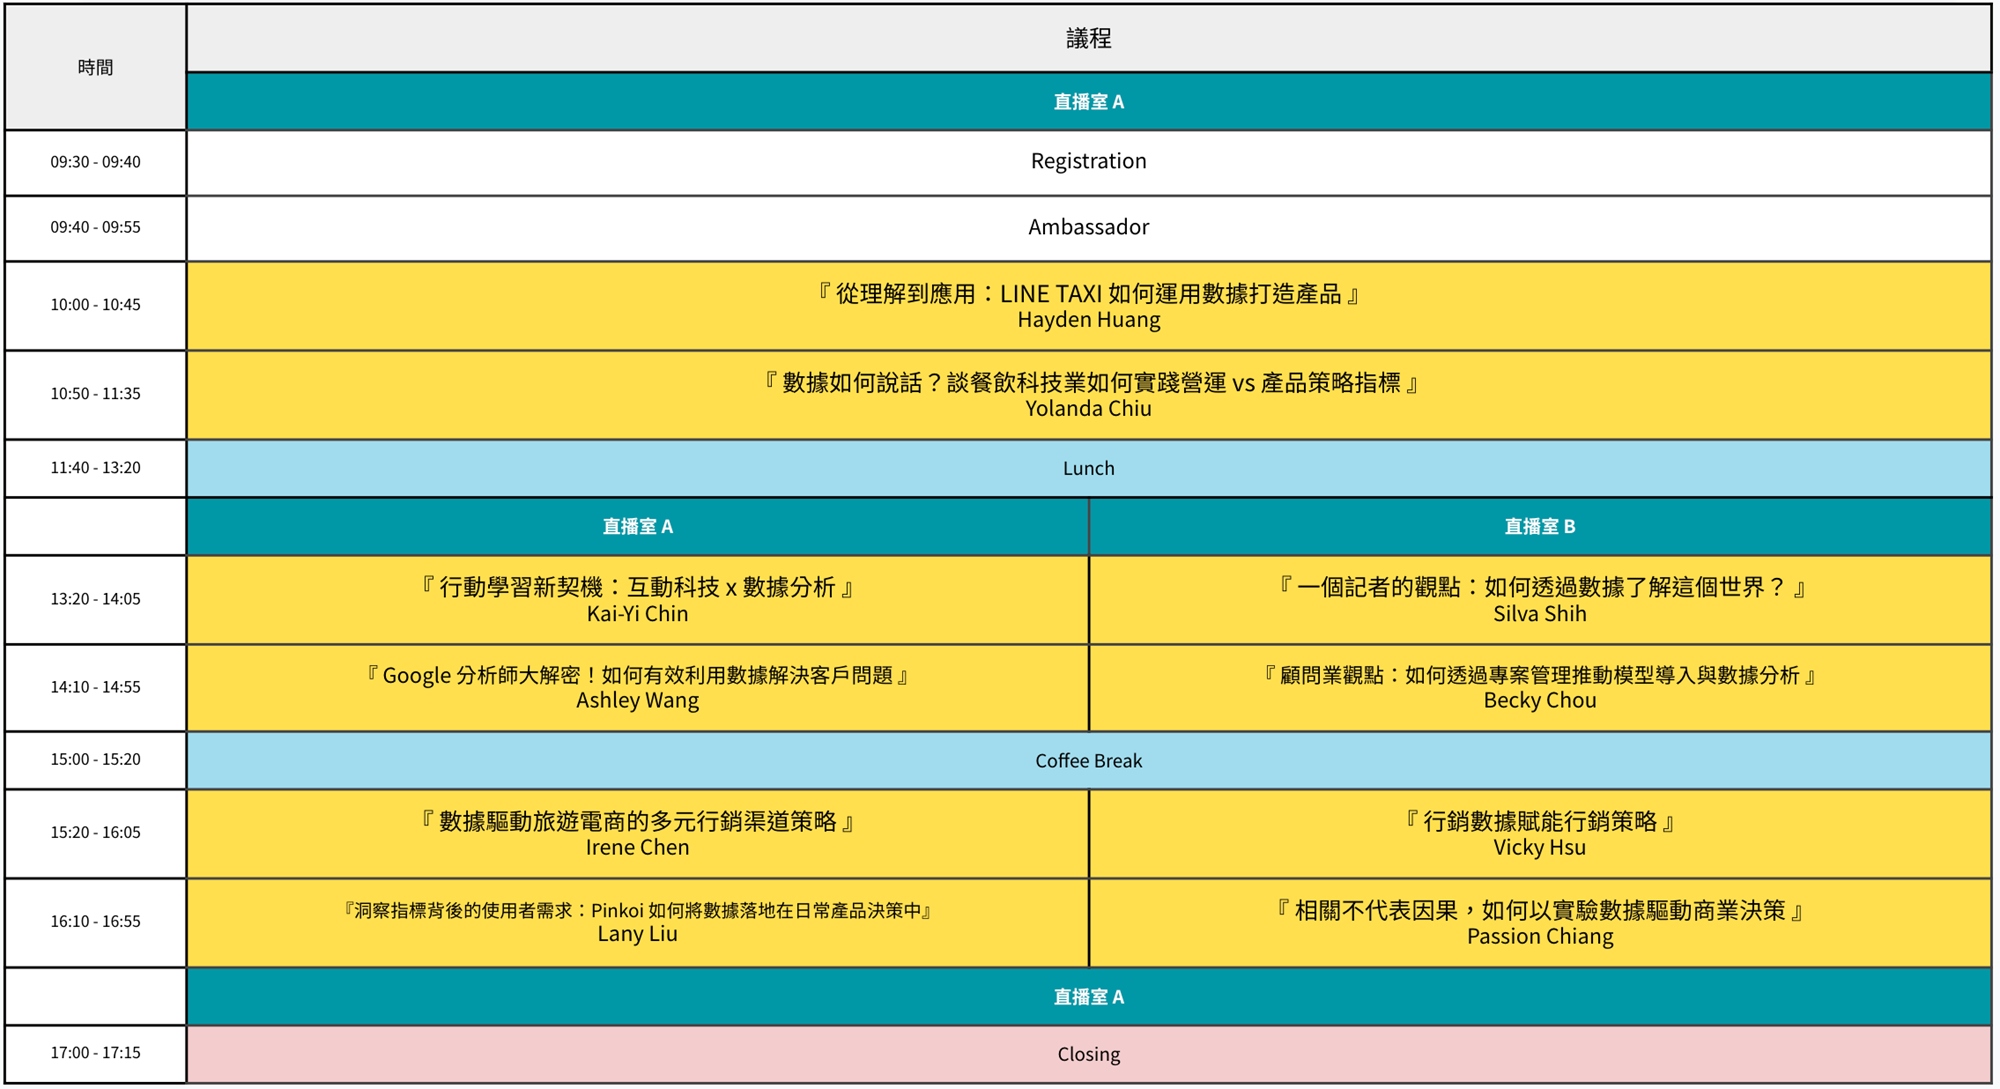Click the Lunch break row

[1088, 468]
